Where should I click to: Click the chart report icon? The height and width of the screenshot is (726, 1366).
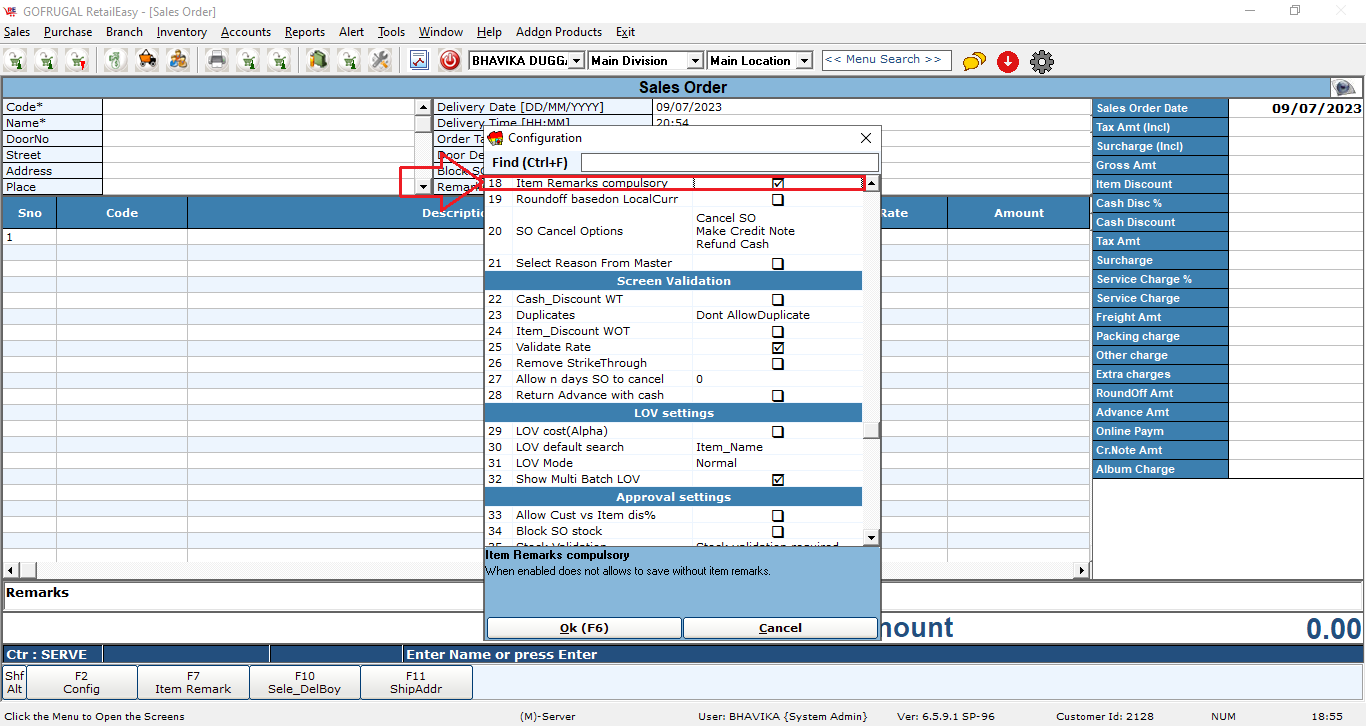point(419,61)
